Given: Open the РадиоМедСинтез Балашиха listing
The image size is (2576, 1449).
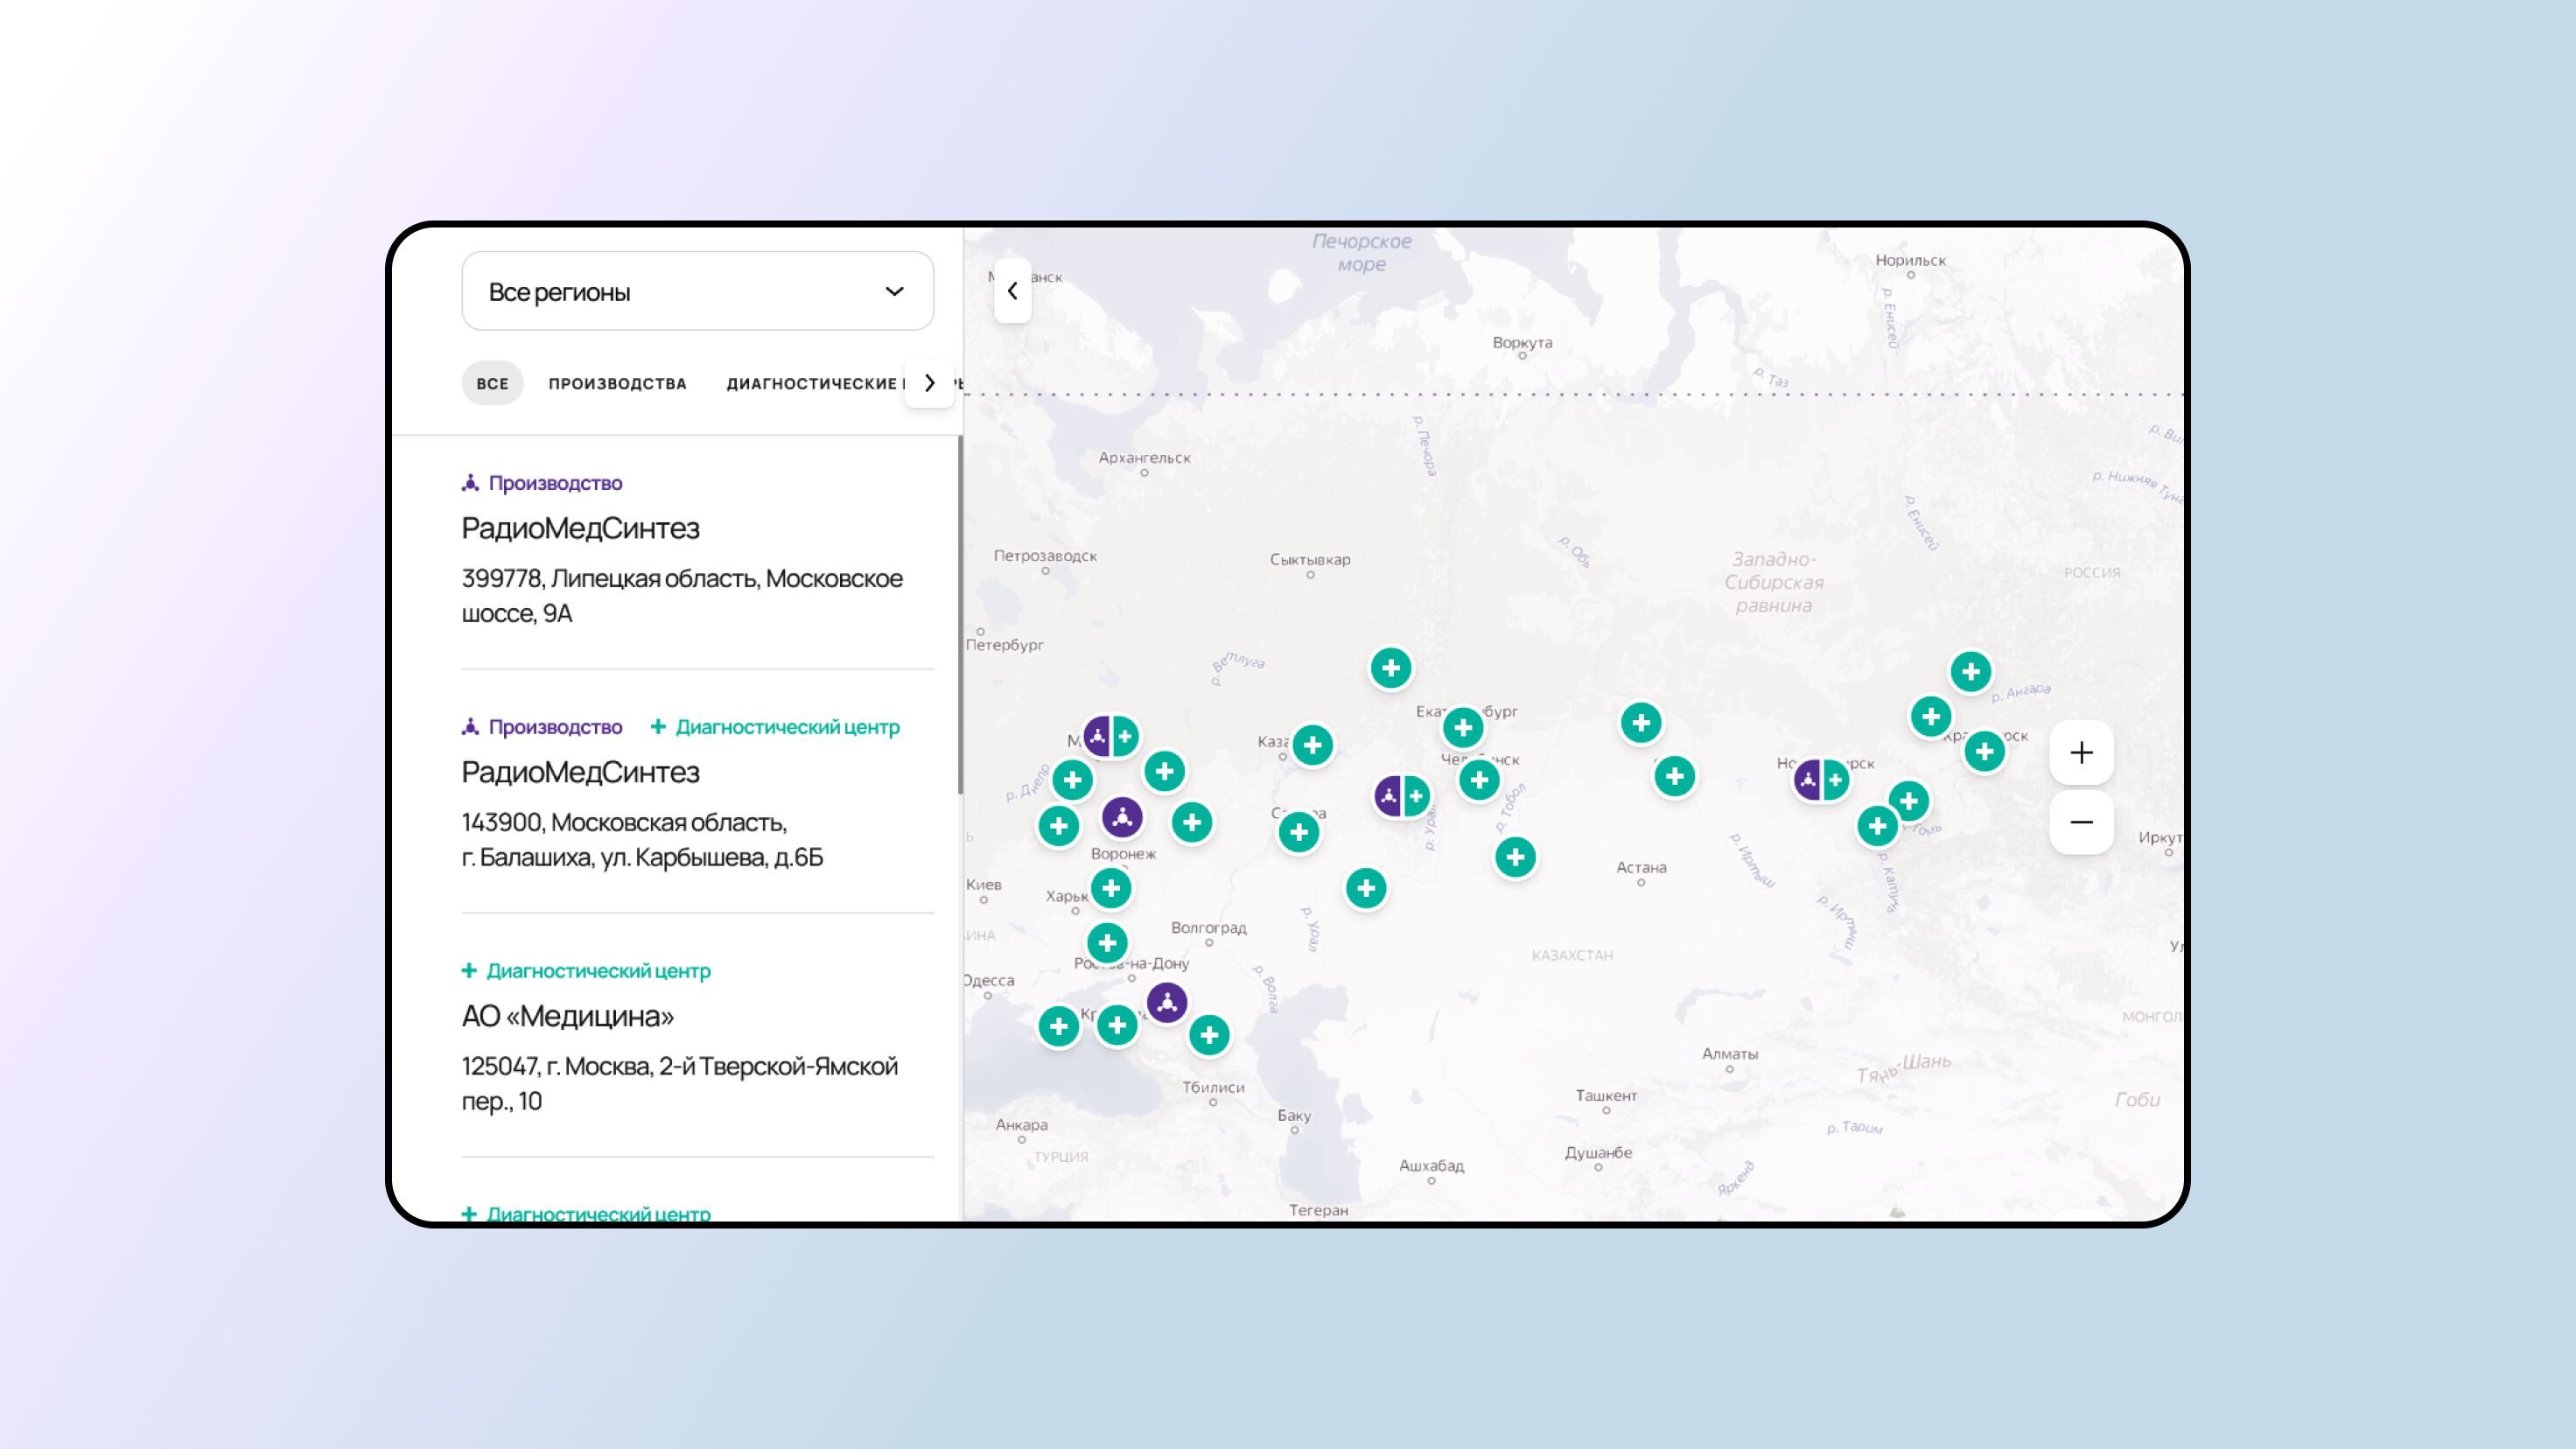Looking at the screenshot, I should tap(580, 772).
